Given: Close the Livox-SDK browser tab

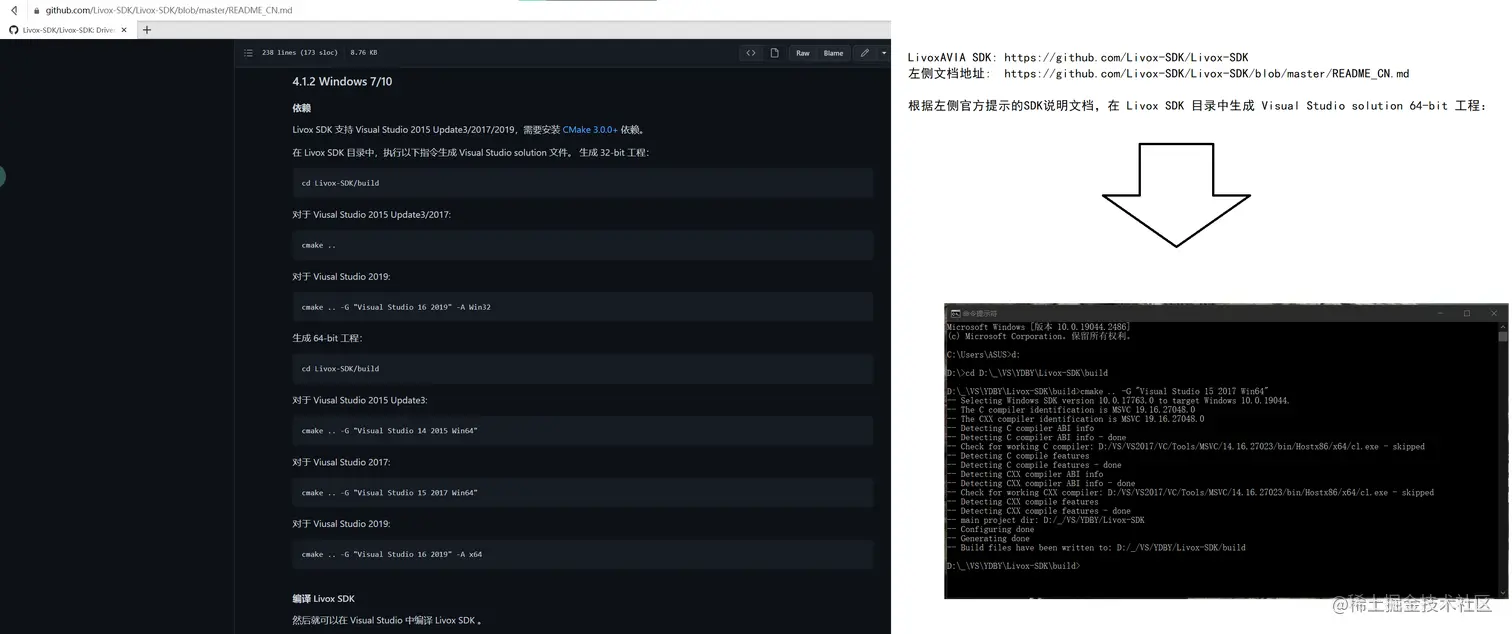Looking at the screenshot, I should click(x=125, y=29).
